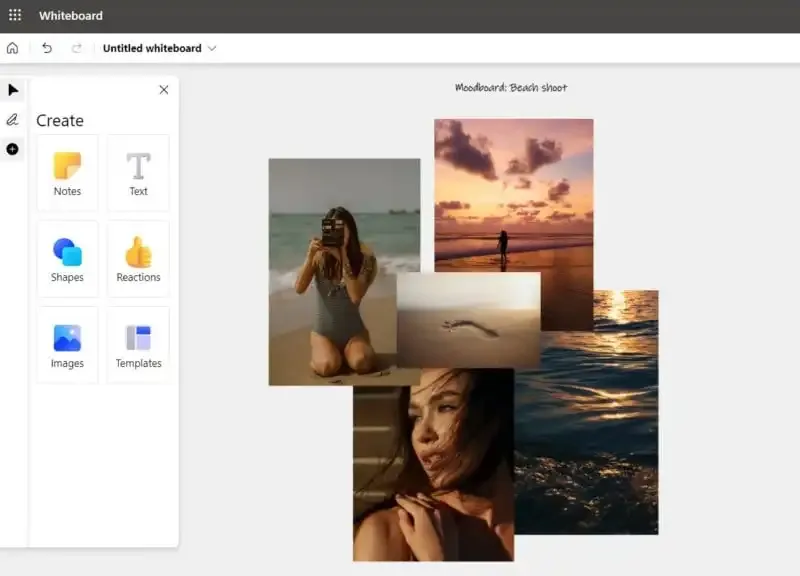This screenshot has width=800, height=576.
Task: Open the plus create menu in sidebar
Action: (13, 148)
